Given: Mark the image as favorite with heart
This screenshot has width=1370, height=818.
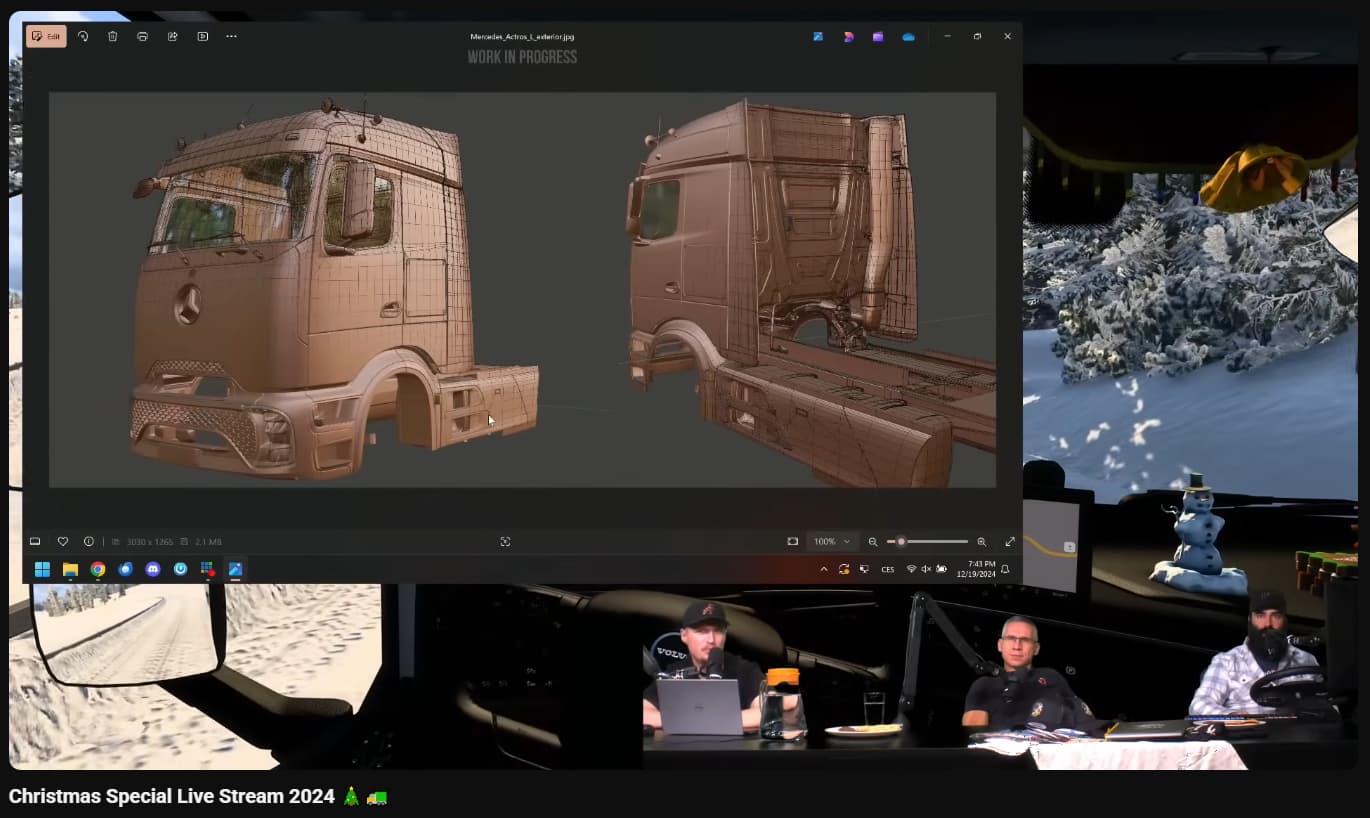Looking at the screenshot, I should (63, 541).
